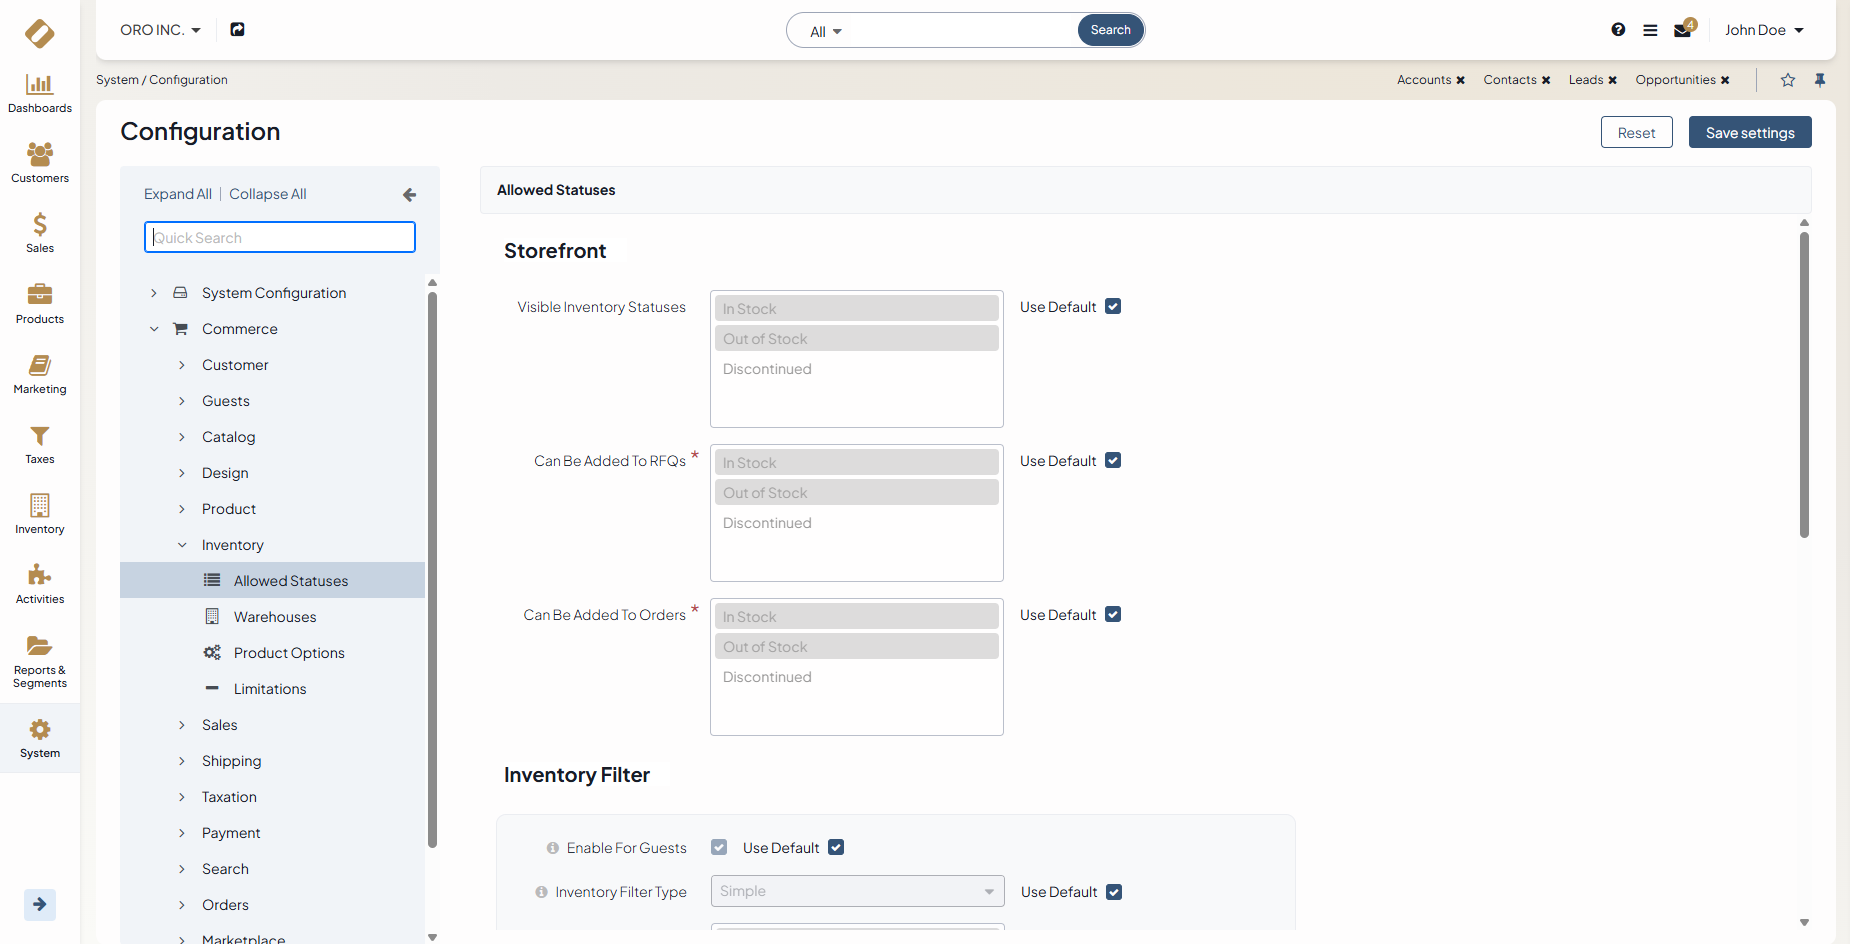Open the Marketing sidebar icon
1850x944 pixels.
(x=40, y=366)
